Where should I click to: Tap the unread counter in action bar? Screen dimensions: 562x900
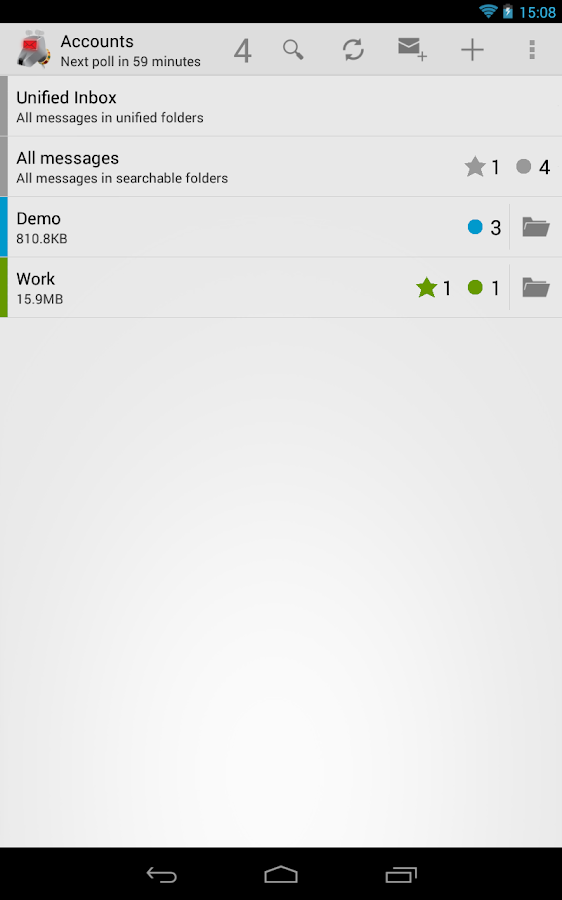pos(243,51)
